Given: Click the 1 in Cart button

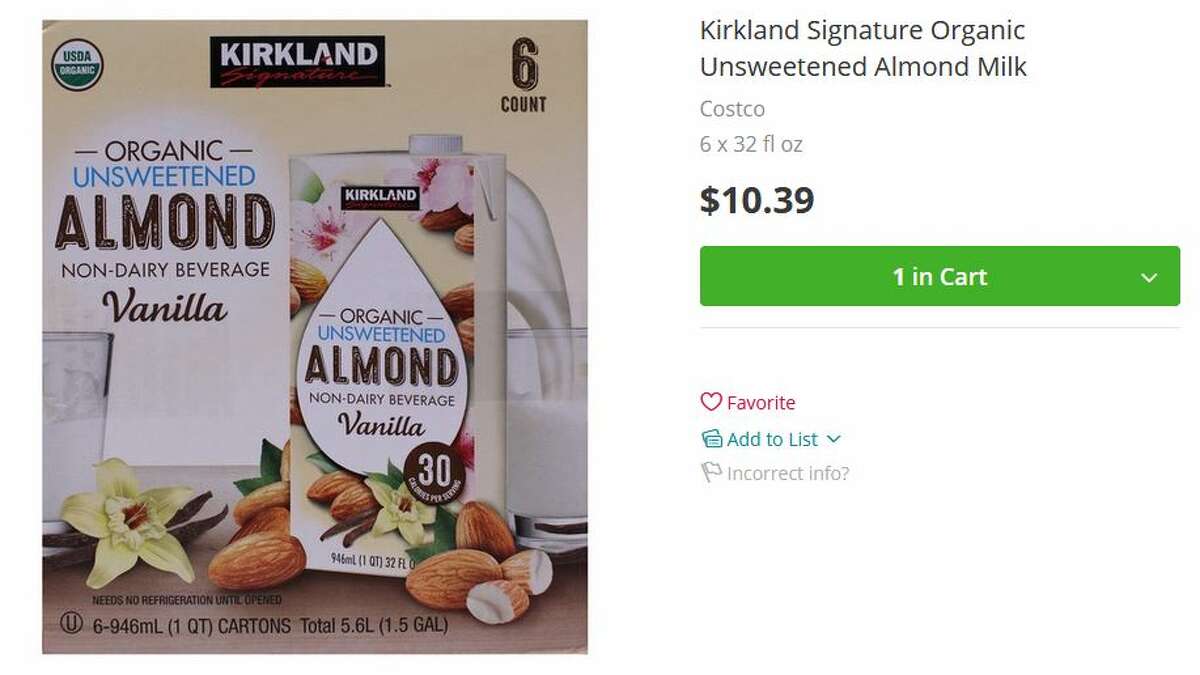Looking at the screenshot, I should [938, 277].
